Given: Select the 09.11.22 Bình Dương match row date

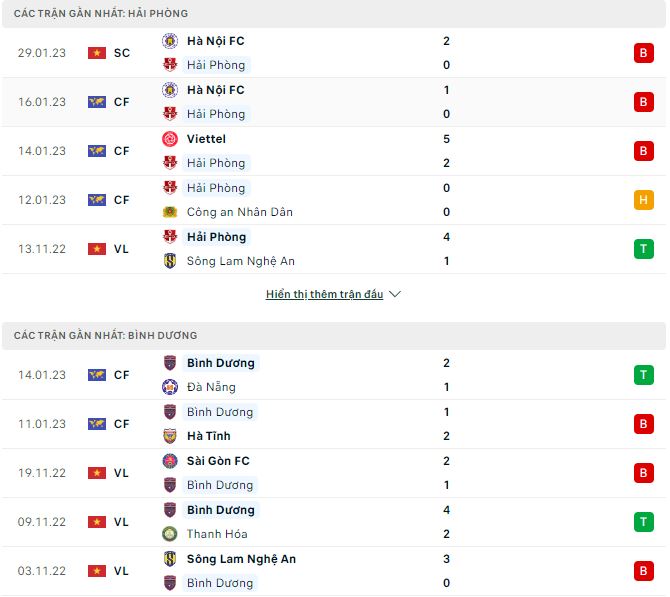Looking at the screenshot, I should tap(42, 522).
